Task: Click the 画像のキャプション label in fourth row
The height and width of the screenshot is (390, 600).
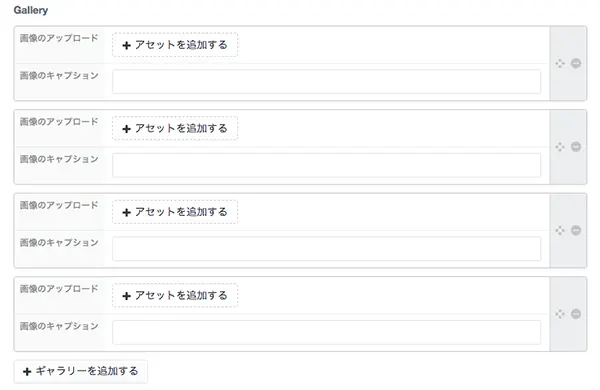Action: coord(59,326)
